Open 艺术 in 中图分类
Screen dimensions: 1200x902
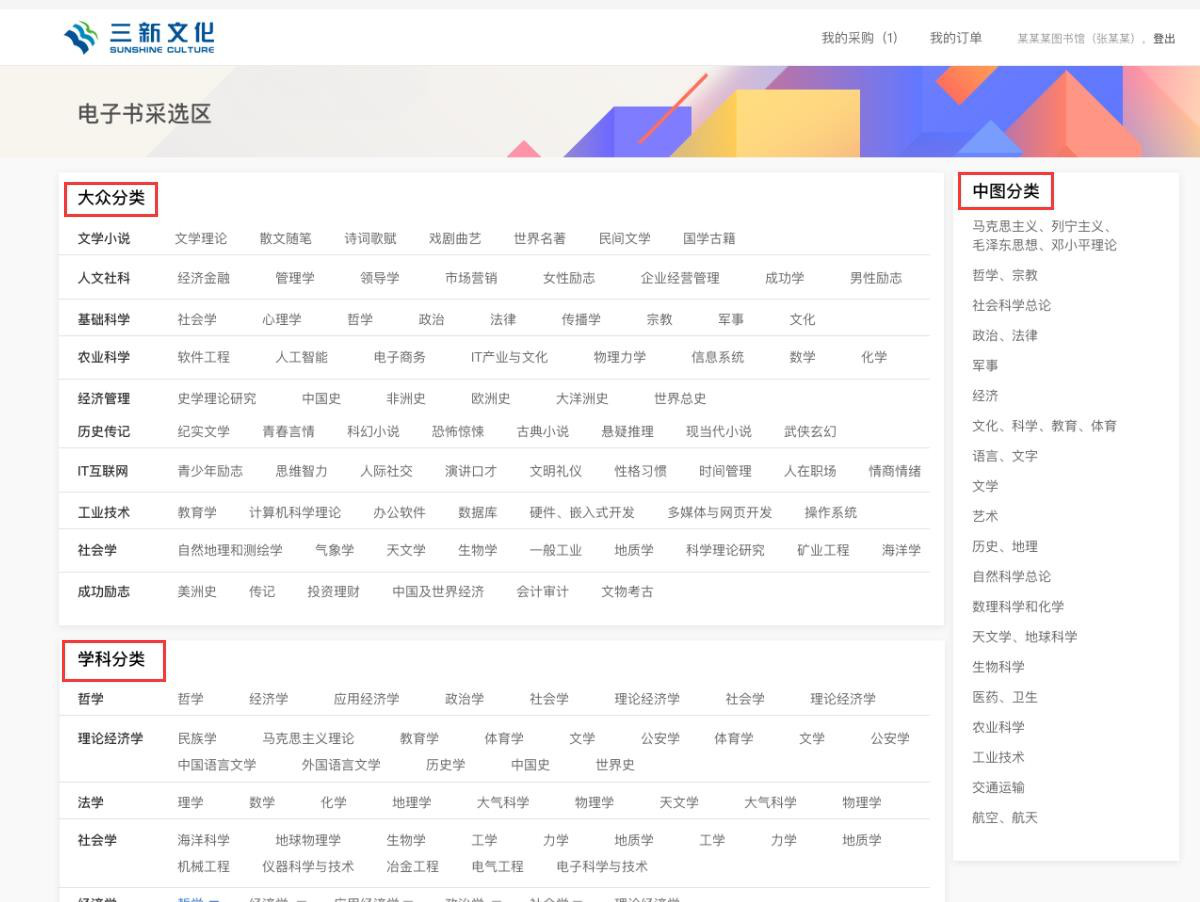[985, 516]
